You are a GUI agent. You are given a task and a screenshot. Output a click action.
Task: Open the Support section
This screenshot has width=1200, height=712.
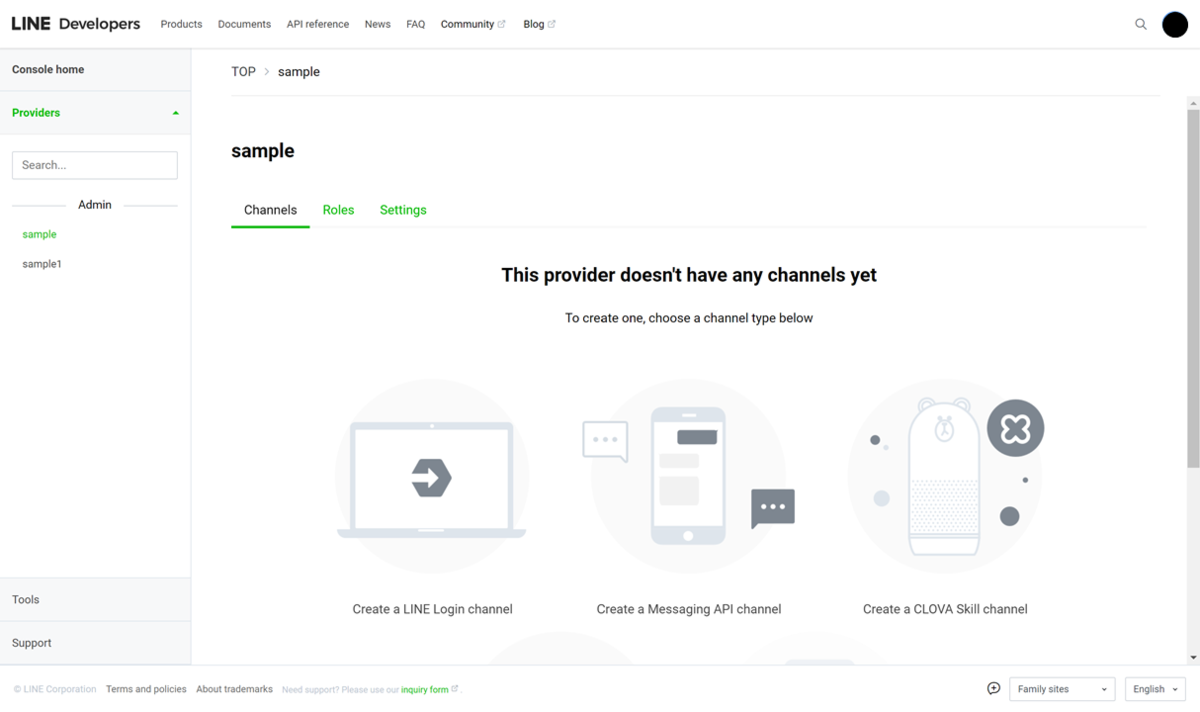pos(95,643)
